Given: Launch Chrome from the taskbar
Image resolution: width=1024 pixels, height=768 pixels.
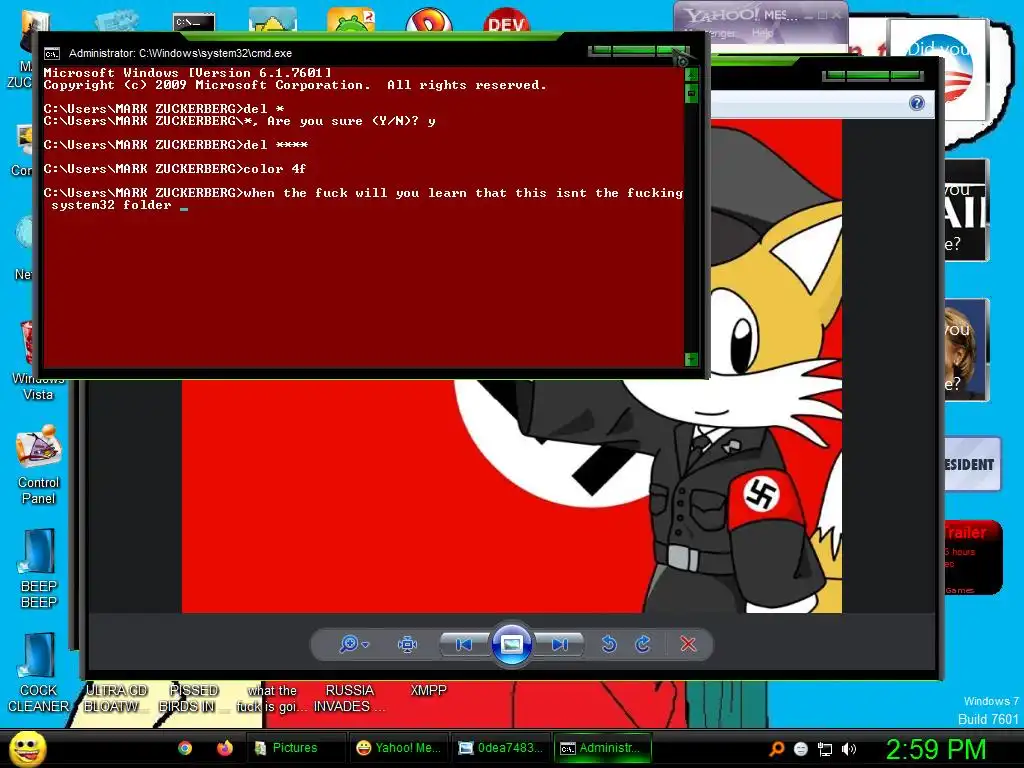Looking at the screenshot, I should [x=185, y=748].
